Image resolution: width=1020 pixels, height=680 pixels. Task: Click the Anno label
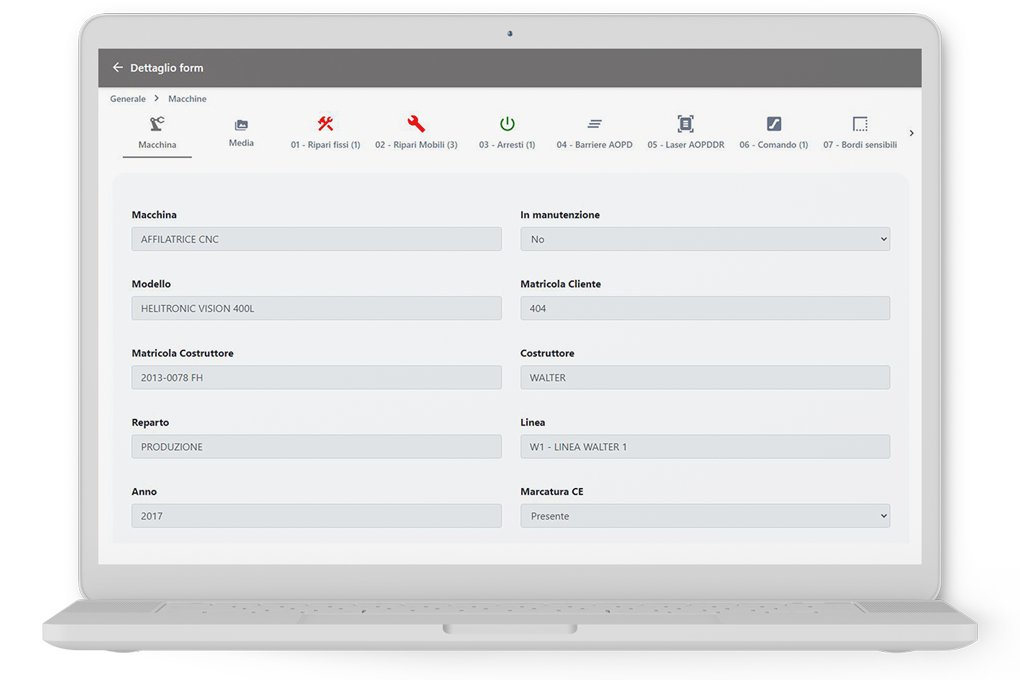[144, 492]
